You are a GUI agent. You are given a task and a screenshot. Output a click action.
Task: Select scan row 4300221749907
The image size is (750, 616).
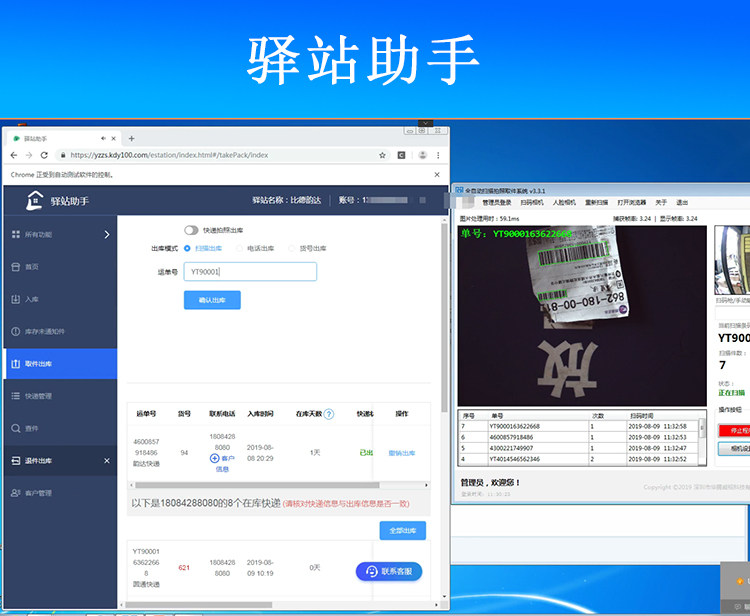[579, 448]
